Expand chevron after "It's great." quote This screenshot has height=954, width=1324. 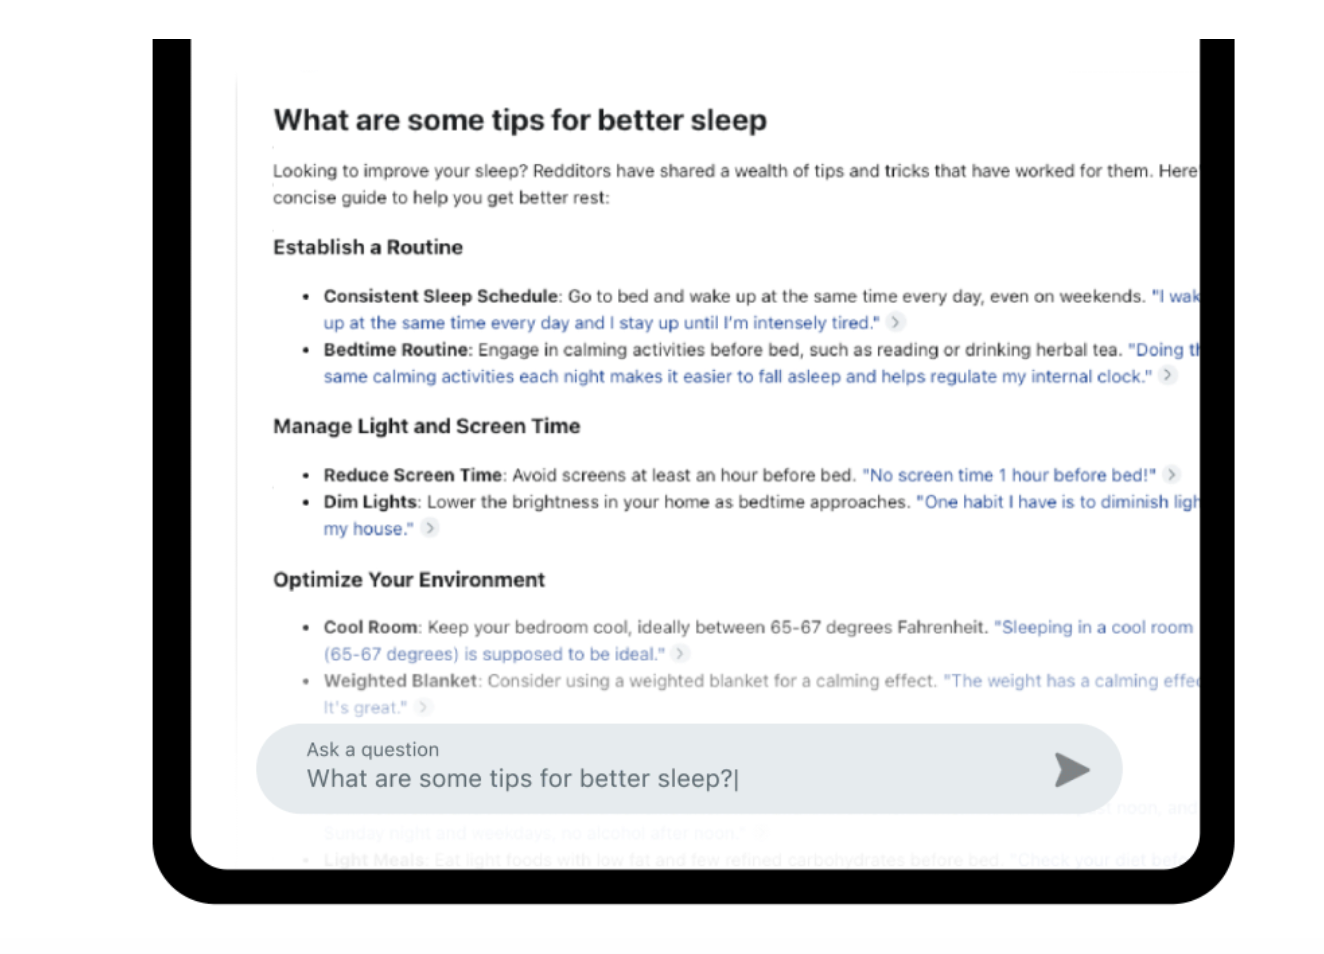[x=423, y=707]
